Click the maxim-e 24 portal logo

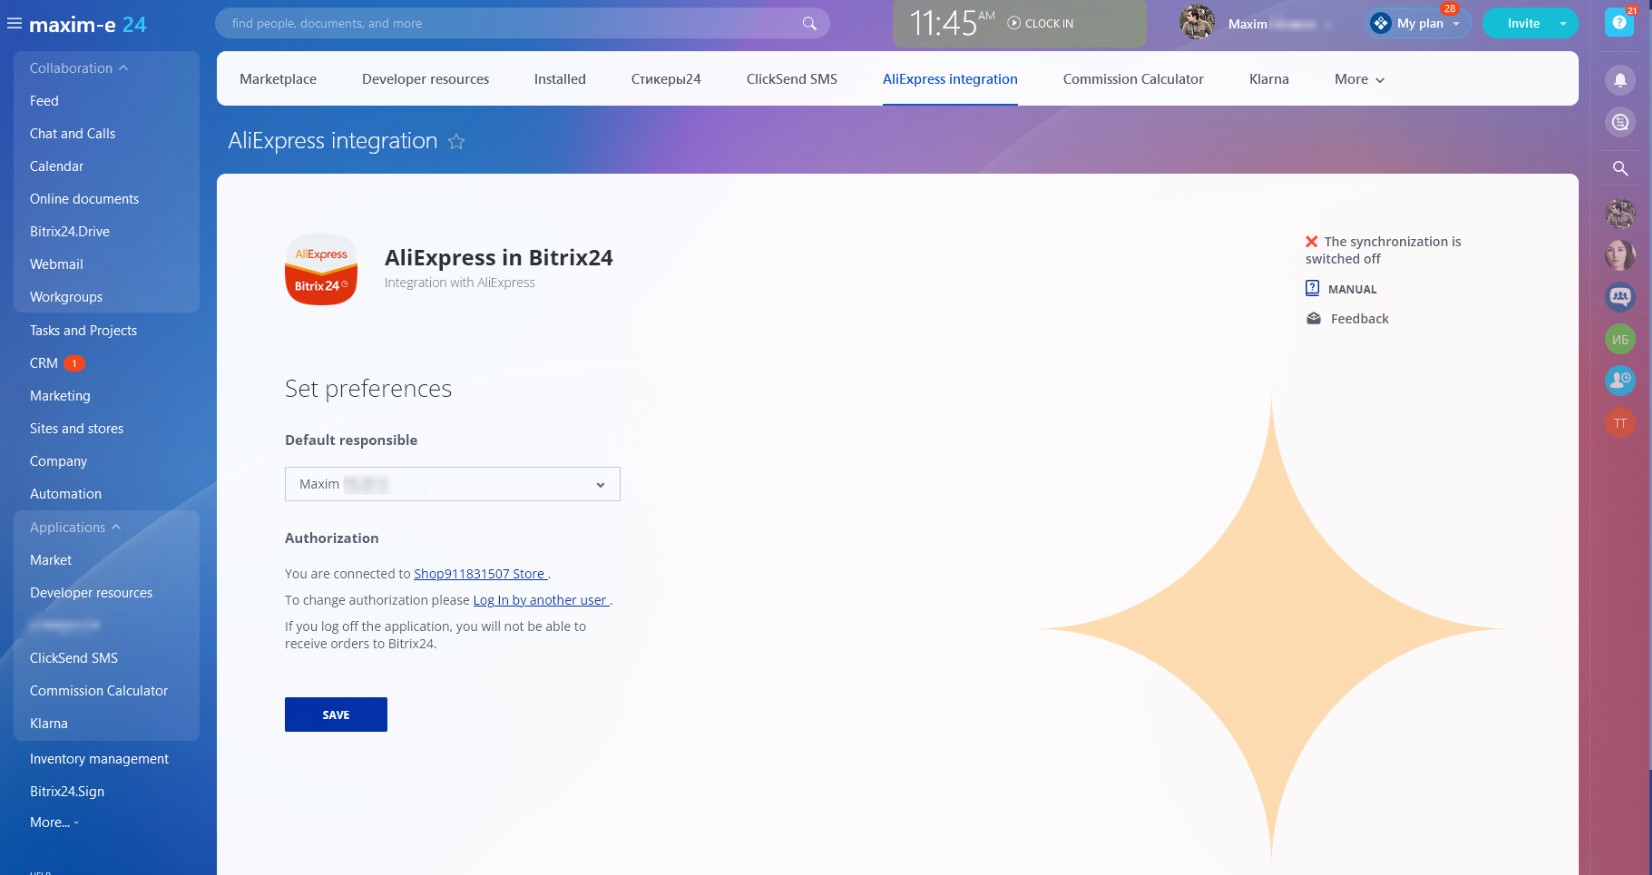(88, 24)
